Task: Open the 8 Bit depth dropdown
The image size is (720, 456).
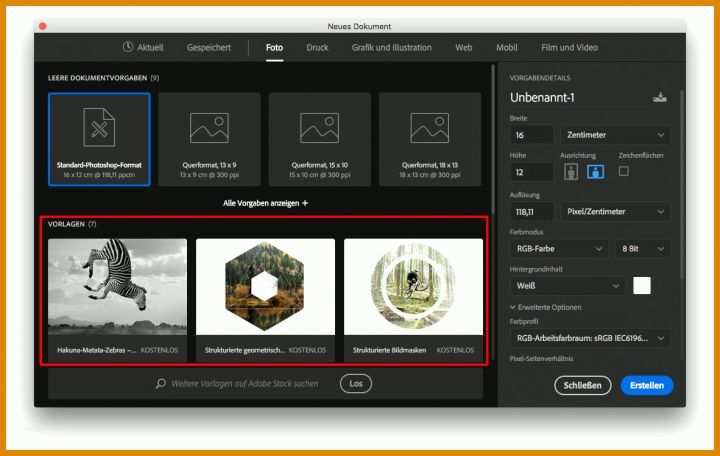Action: tap(642, 249)
